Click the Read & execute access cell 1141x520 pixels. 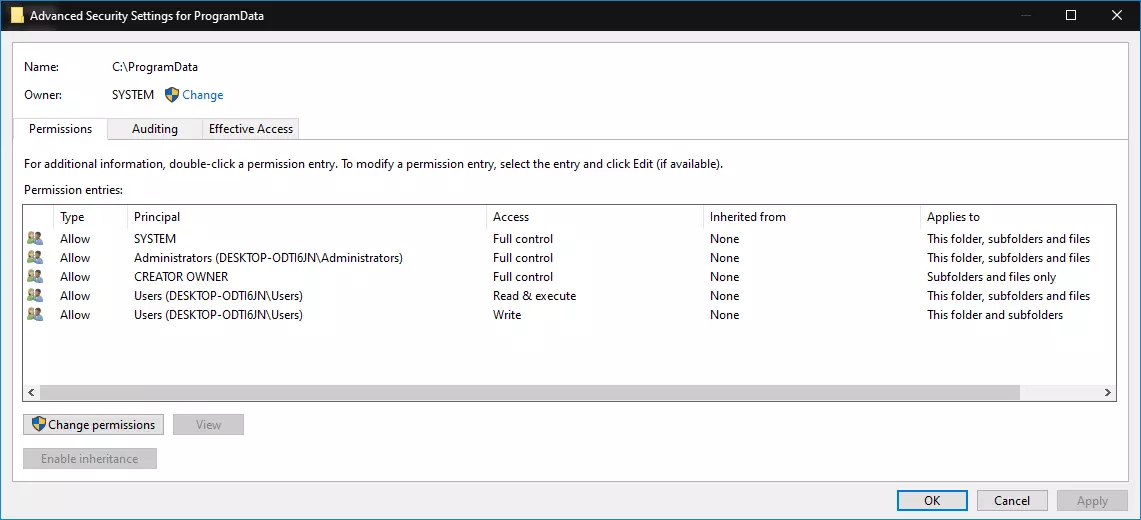(534, 295)
